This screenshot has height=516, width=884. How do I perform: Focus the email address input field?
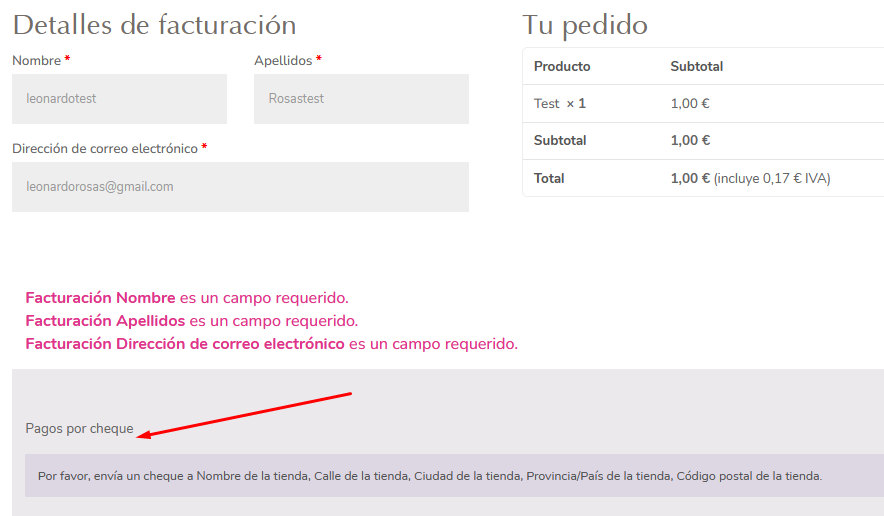click(240, 187)
